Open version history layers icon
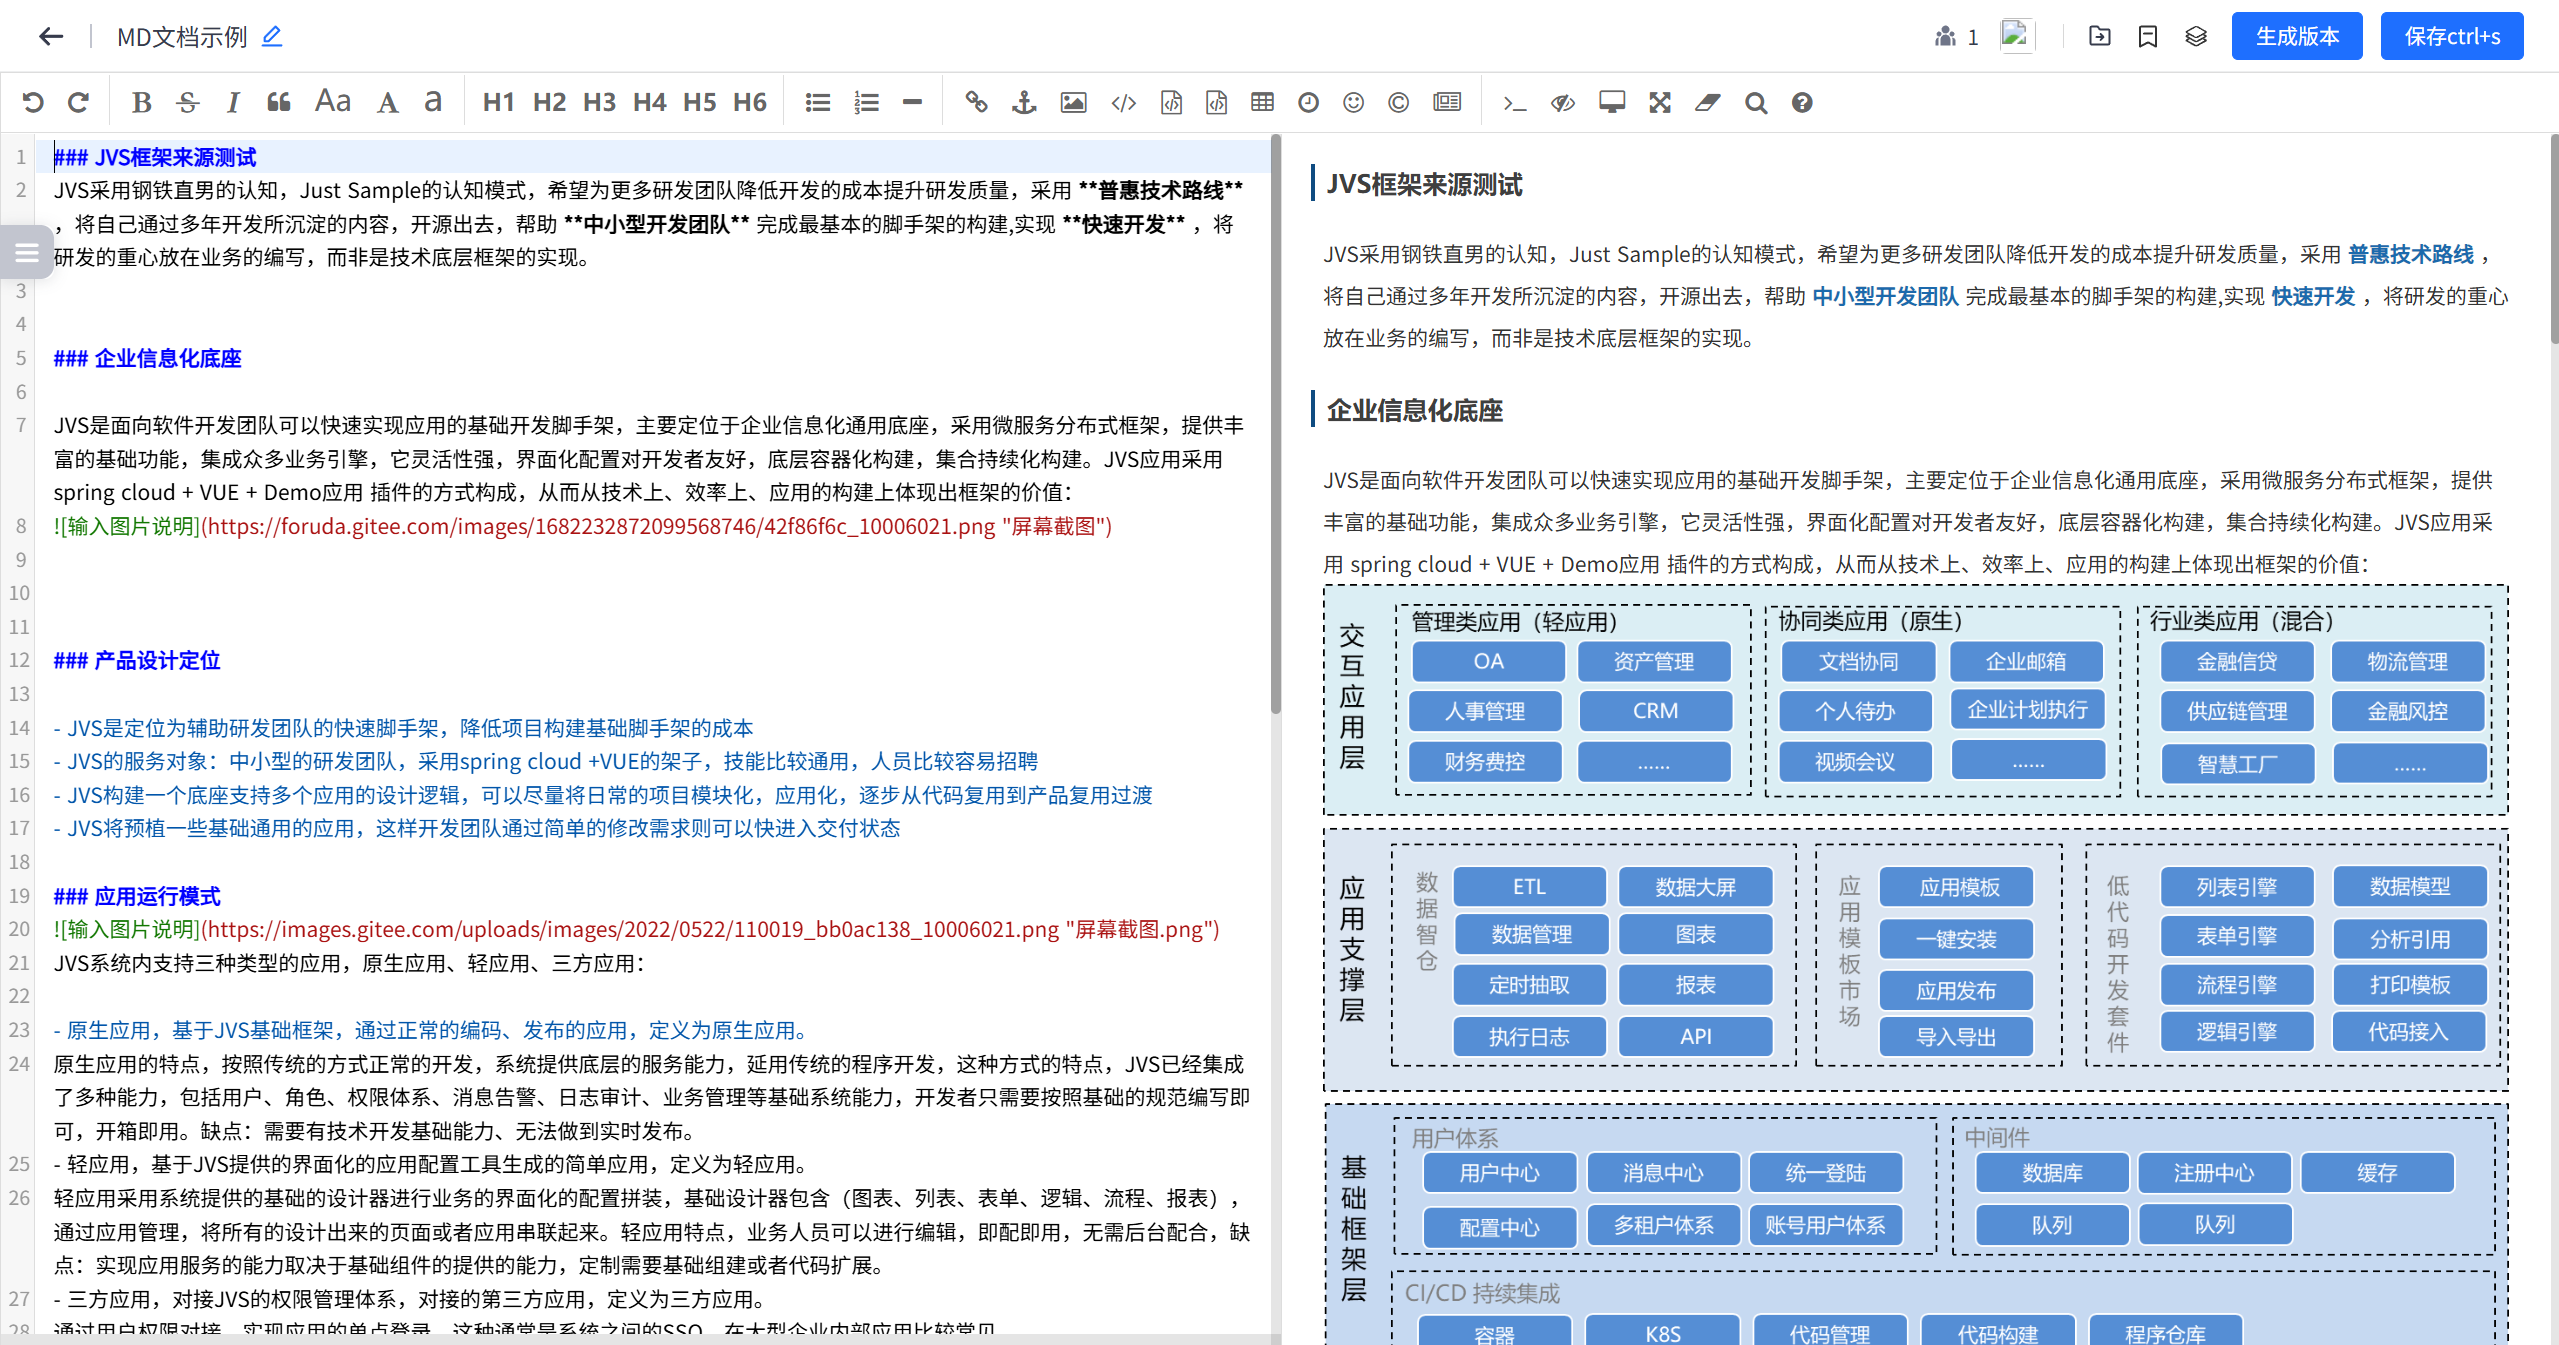Image resolution: width=2559 pixels, height=1345 pixels. coord(2195,37)
